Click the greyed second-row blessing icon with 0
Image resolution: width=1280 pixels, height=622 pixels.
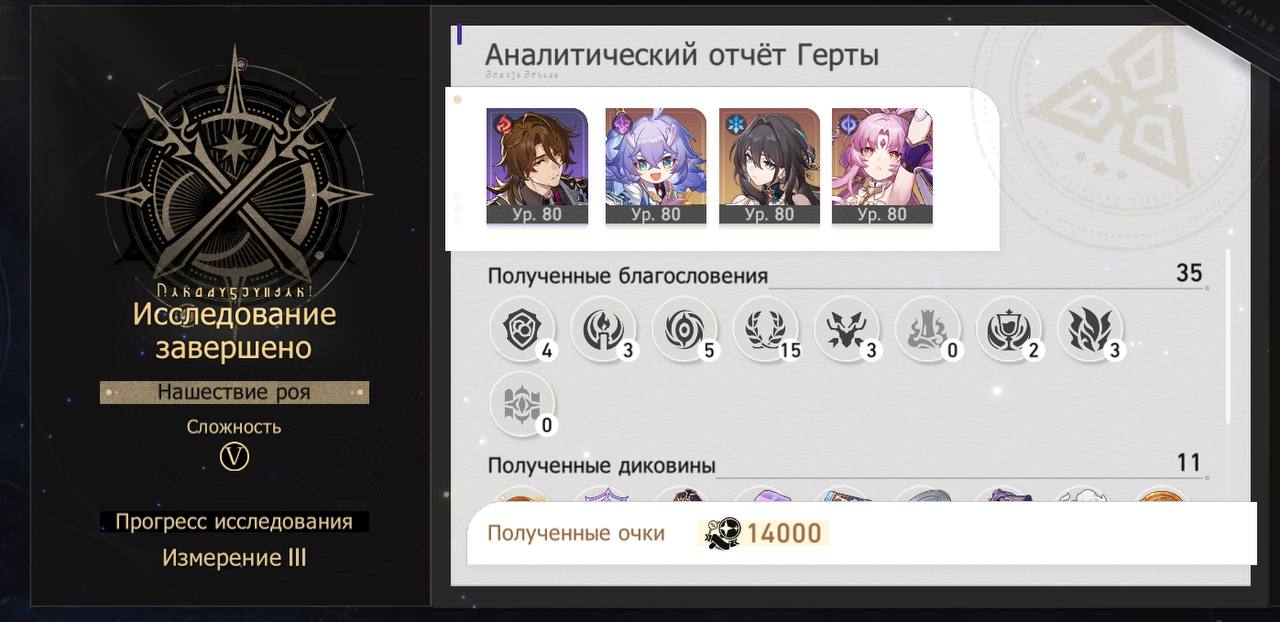(522, 404)
